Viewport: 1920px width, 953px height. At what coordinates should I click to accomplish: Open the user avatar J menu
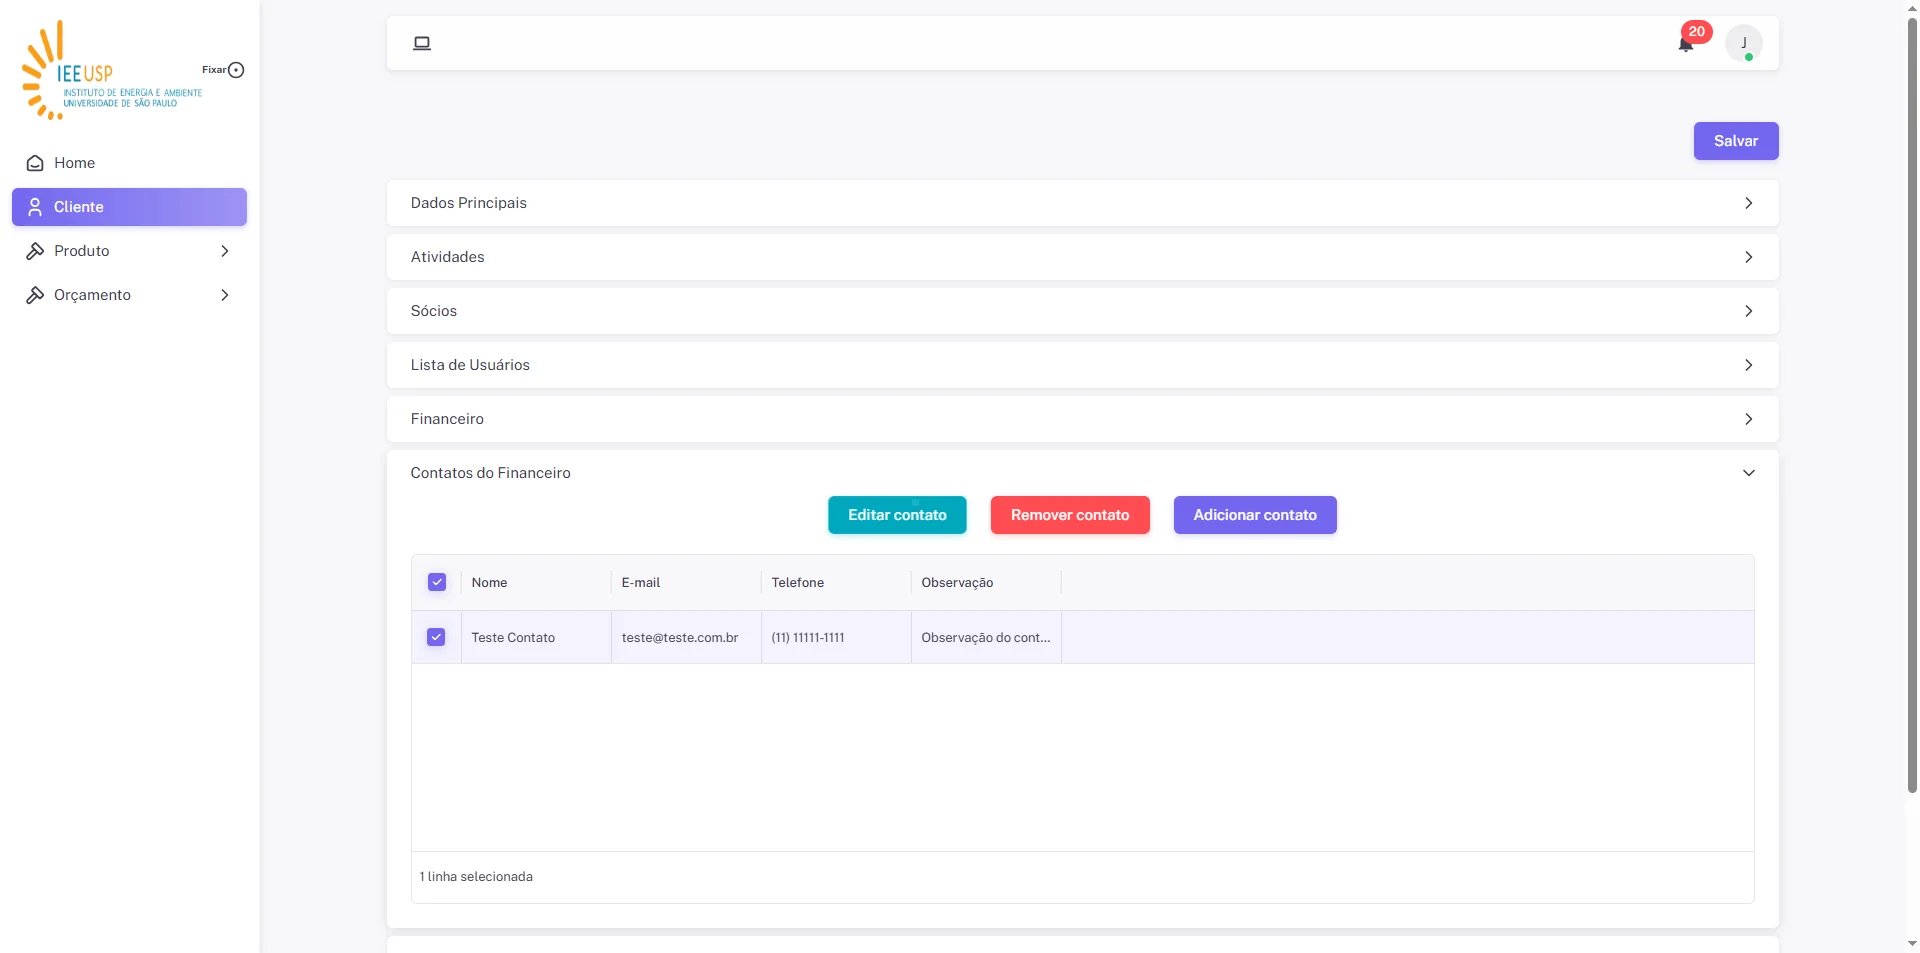(x=1744, y=43)
